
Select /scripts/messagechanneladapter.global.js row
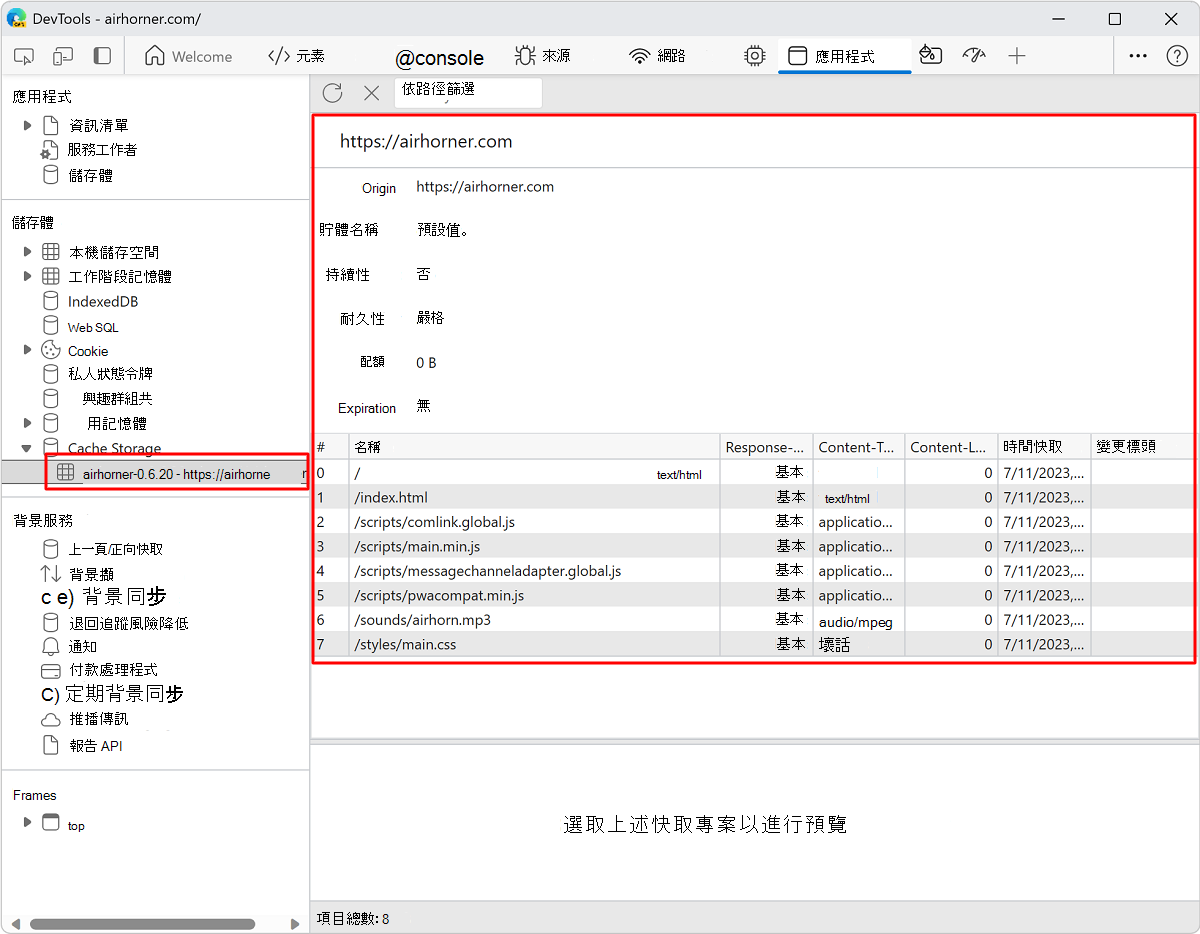[753, 570]
